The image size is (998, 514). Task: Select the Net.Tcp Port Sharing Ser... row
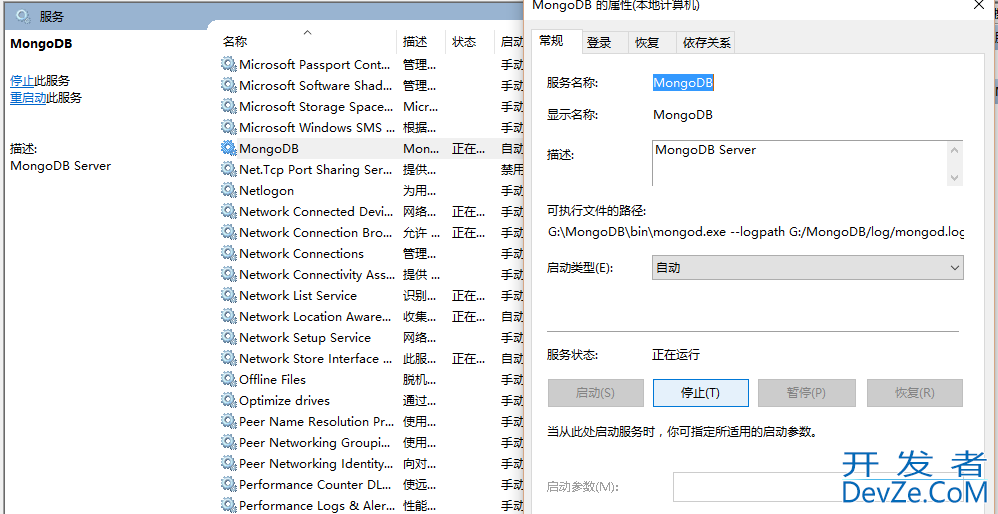[372, 169]
